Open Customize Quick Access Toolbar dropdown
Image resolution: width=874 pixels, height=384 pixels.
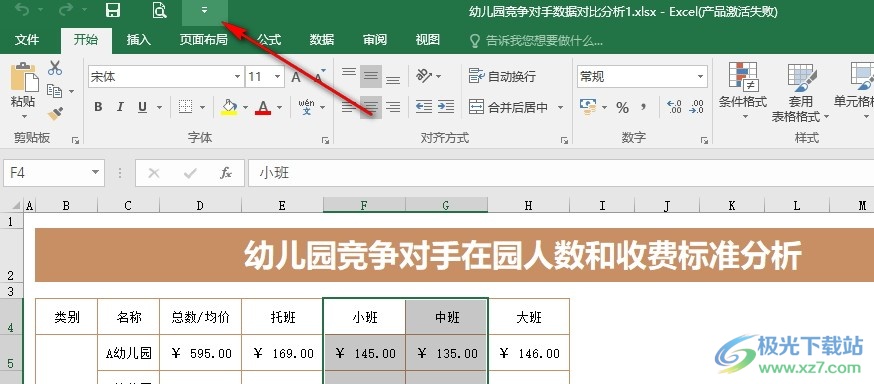click(x=204, y=10)
